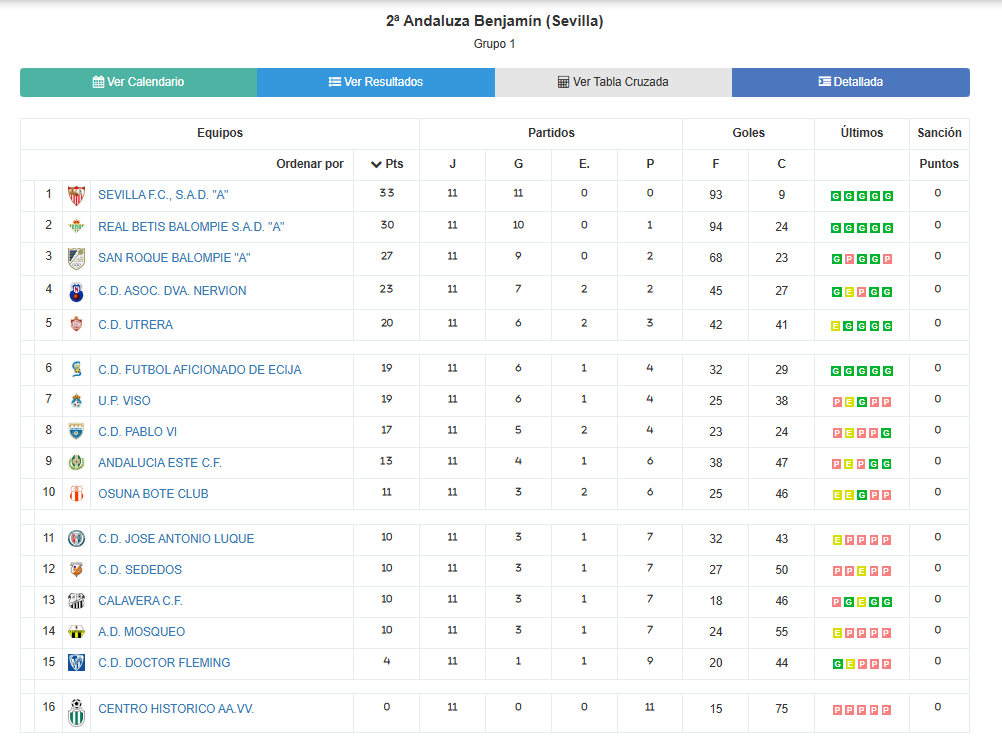The image size is (1002, 736).
Task: Sort by J column header
Action: pyautogui.click(x=452, y=164)
